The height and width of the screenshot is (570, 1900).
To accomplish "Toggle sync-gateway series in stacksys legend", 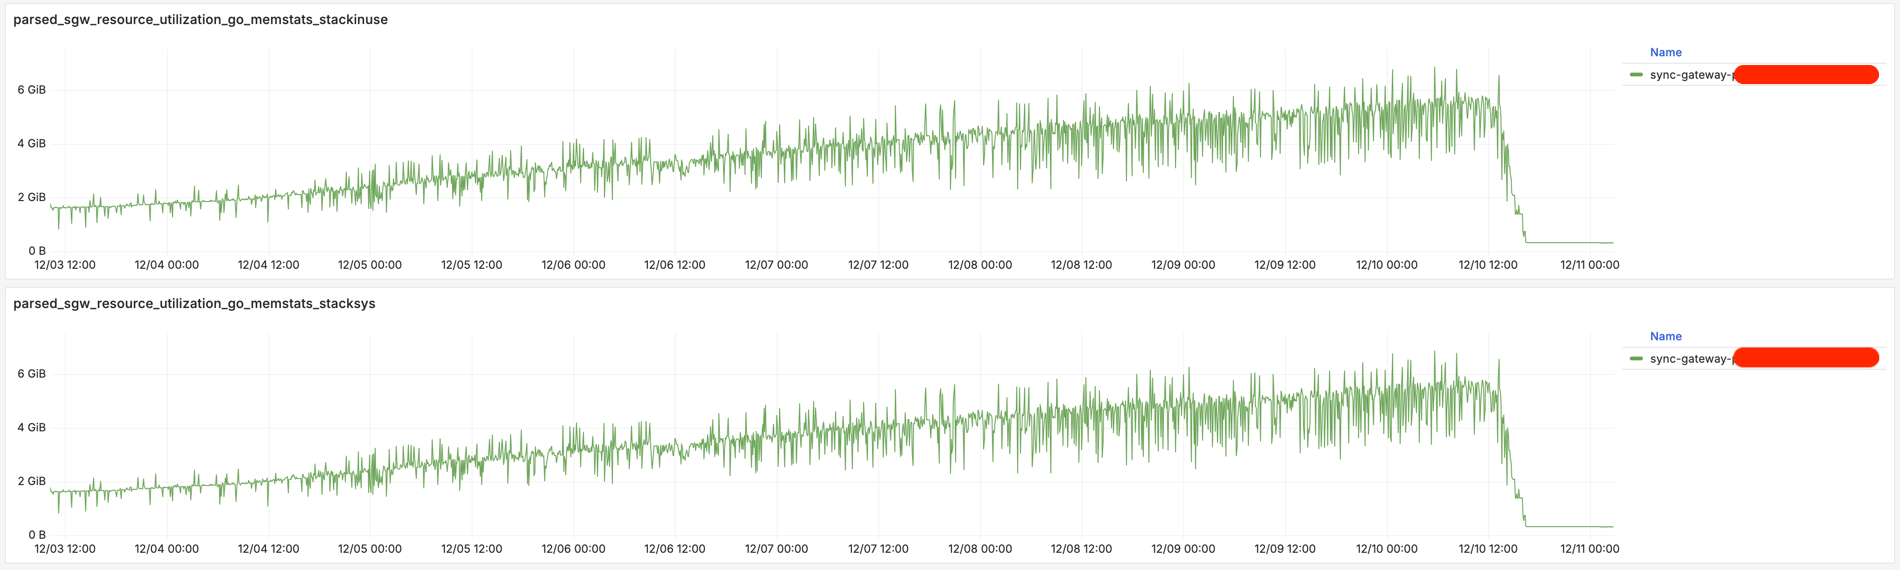I will (x=1690, y=359).
